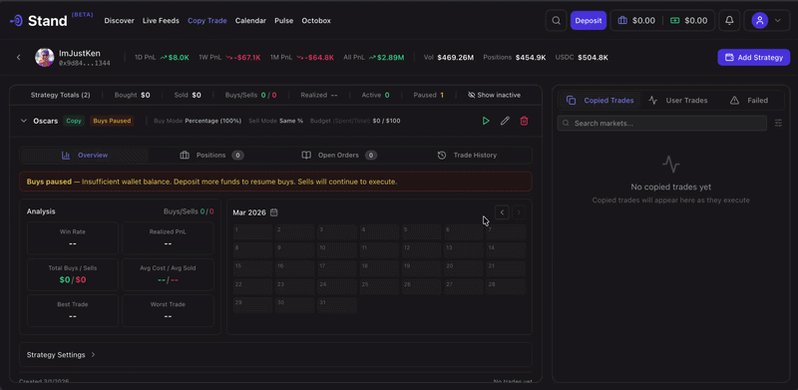Click the wallet address 0x9d84...1344

84,63
